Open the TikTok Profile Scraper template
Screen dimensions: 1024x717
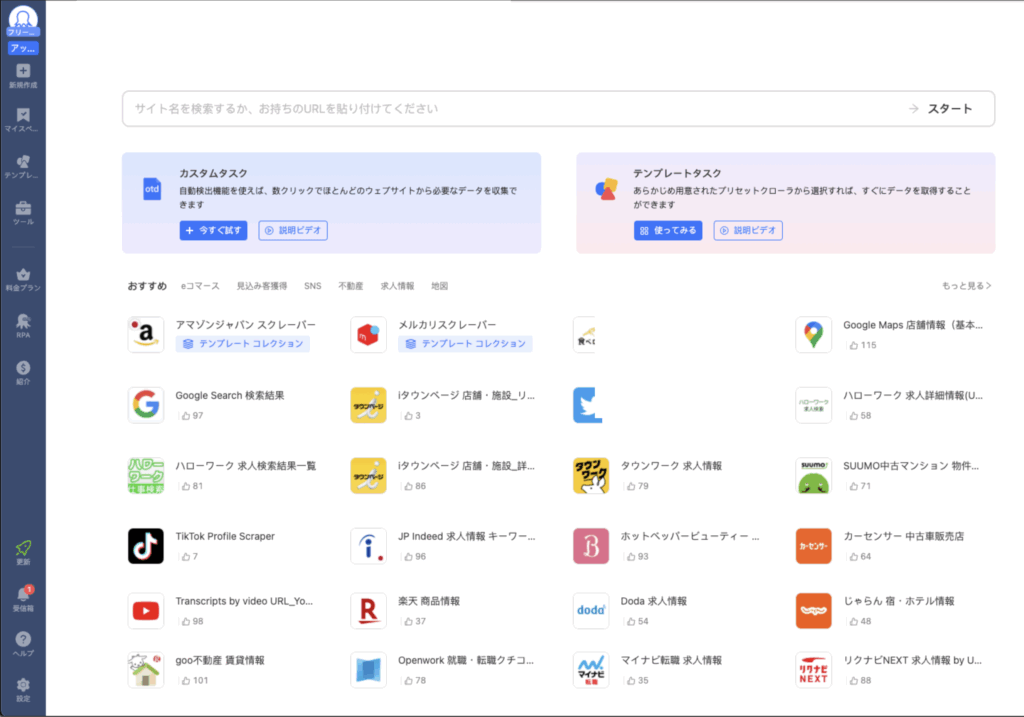tap(224, 537)
